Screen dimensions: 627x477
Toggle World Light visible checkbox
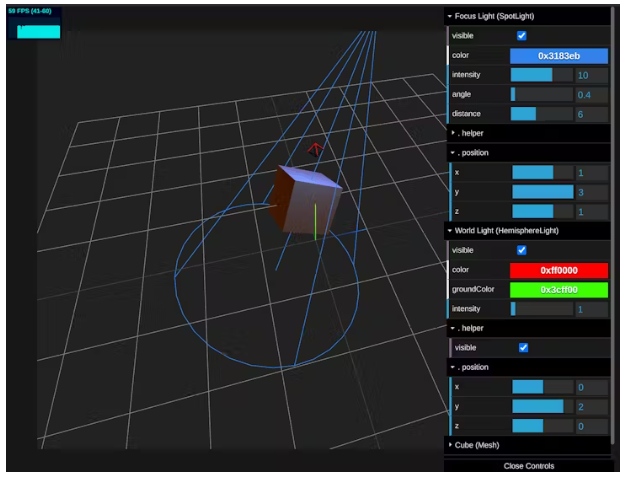pos(521,250)
